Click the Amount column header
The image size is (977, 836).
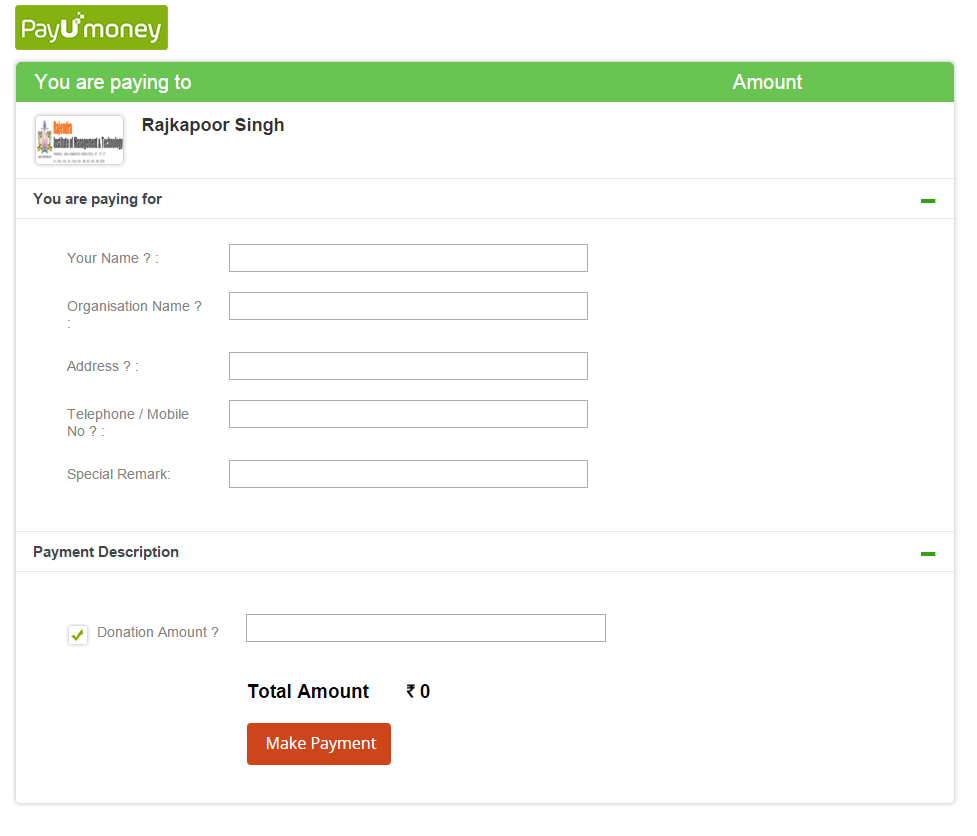tap(767, 82)
